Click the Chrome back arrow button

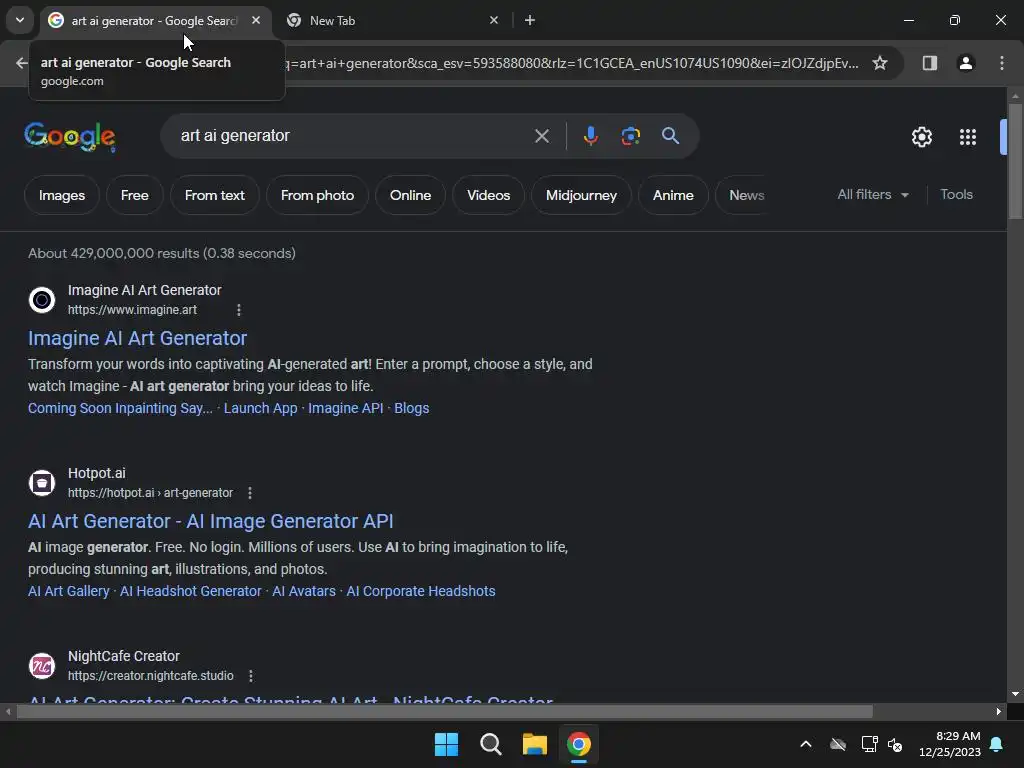click(x=22, y=63)
